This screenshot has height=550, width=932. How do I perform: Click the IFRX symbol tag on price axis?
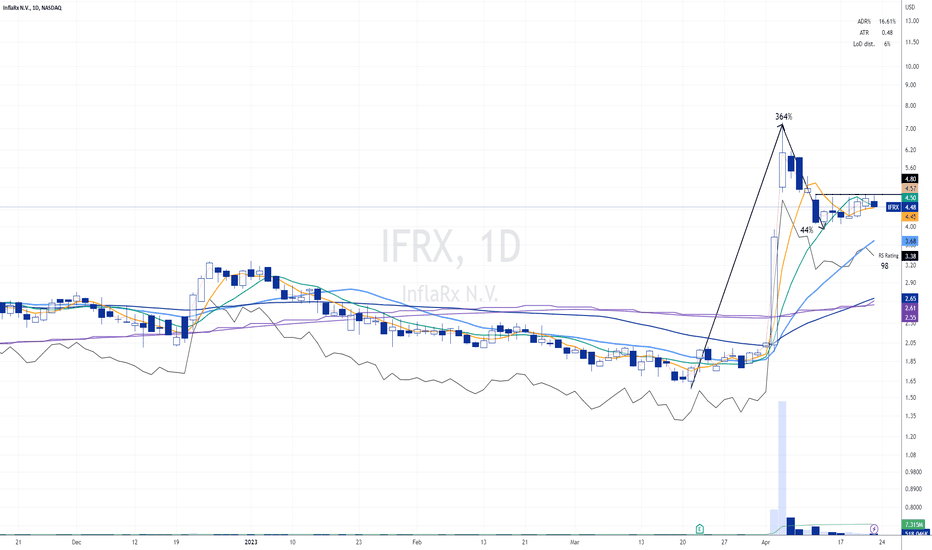[x=893, y=208]
